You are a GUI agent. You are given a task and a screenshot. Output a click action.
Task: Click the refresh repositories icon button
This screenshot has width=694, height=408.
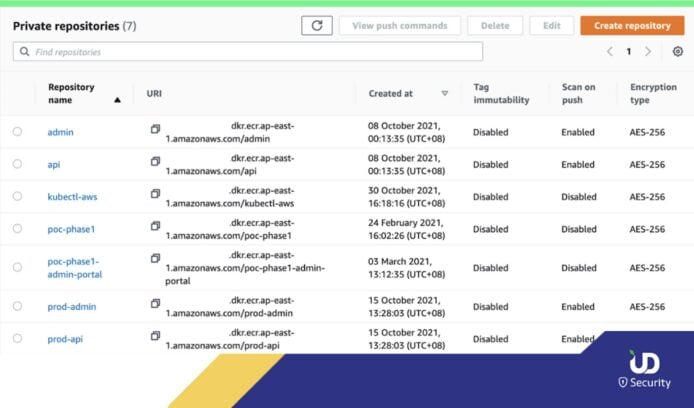point(317,26)
